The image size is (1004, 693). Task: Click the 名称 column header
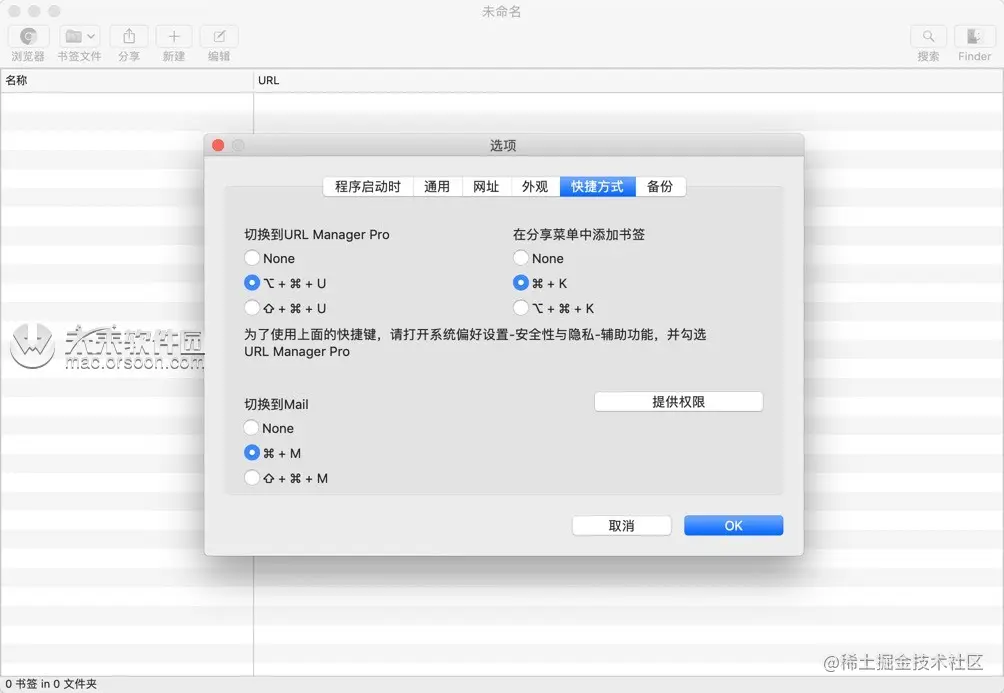127,80
